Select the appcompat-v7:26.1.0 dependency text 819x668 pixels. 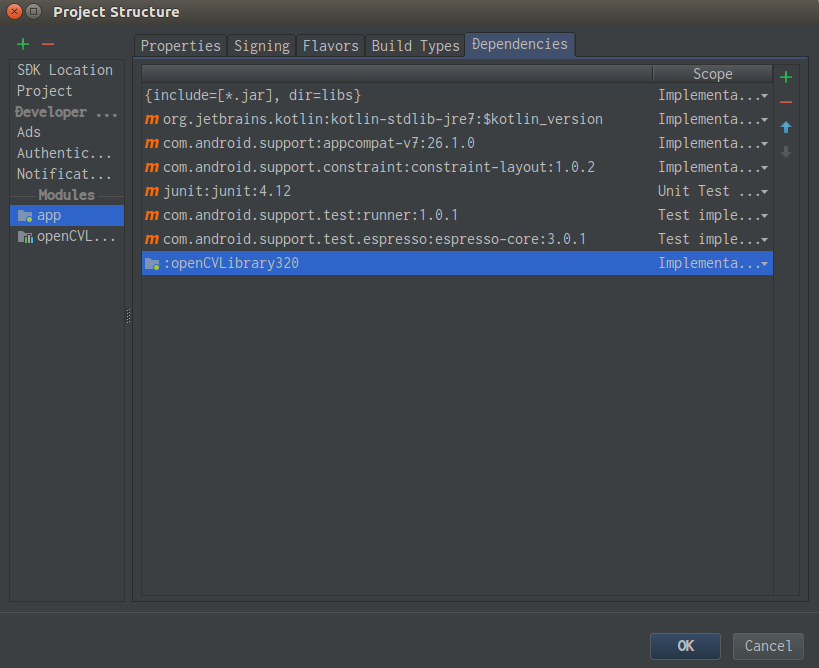319,144
